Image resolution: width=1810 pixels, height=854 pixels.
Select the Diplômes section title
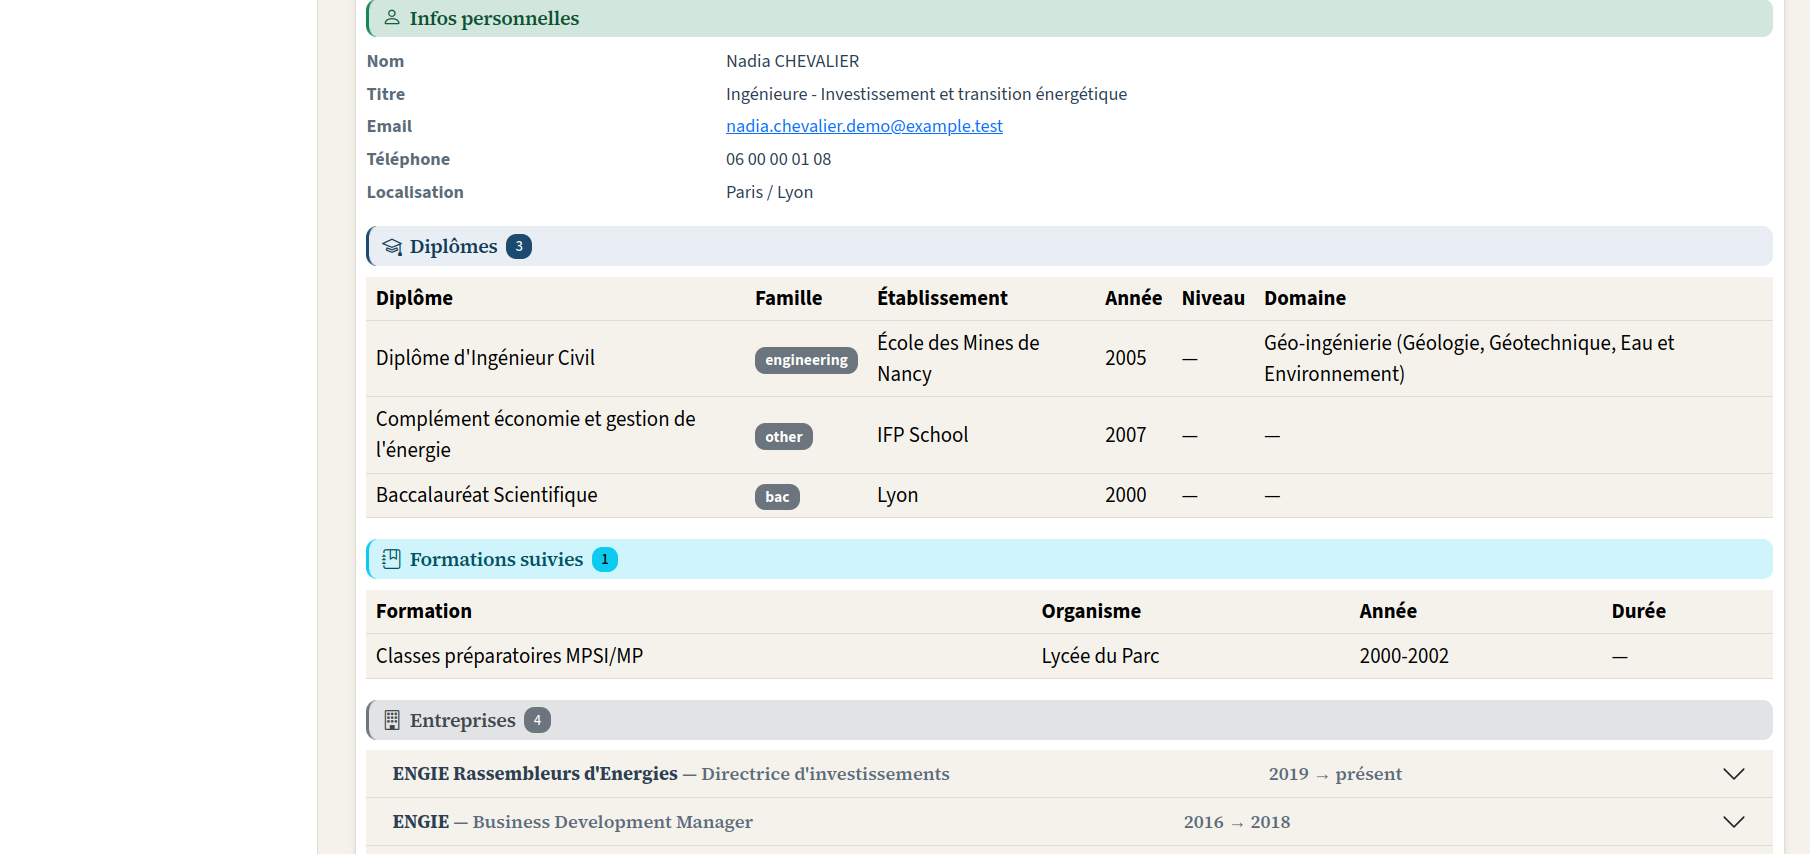[x=453, y=246]
